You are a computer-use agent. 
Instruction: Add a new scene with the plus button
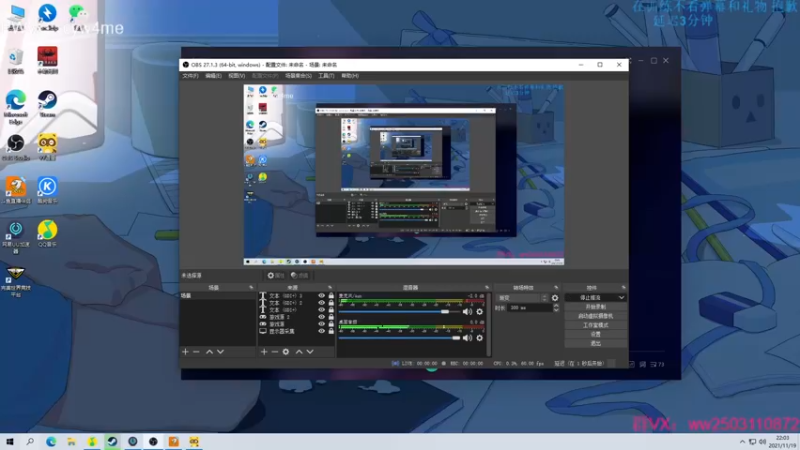coord(185,352)
